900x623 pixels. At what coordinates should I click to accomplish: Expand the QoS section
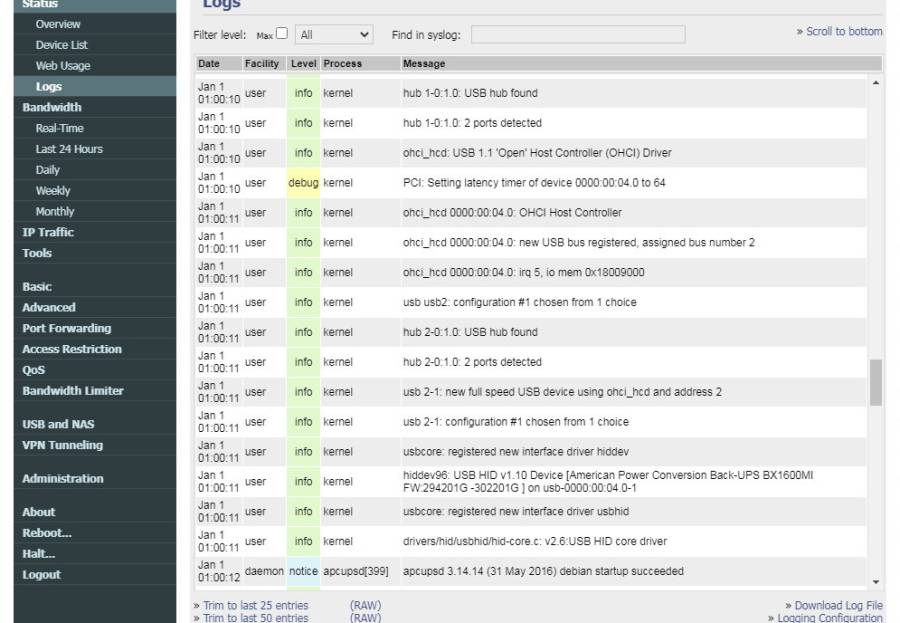pyautogui.click(x=33, y=370)
